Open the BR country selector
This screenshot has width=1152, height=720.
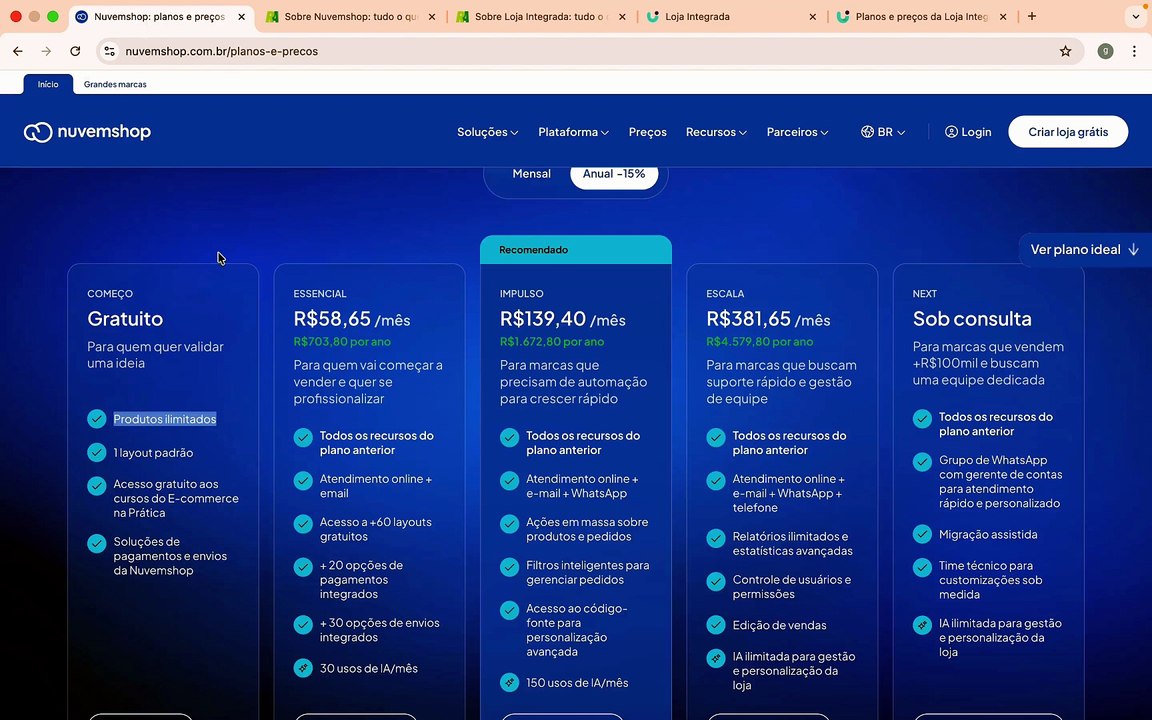(x=883, y=132)
